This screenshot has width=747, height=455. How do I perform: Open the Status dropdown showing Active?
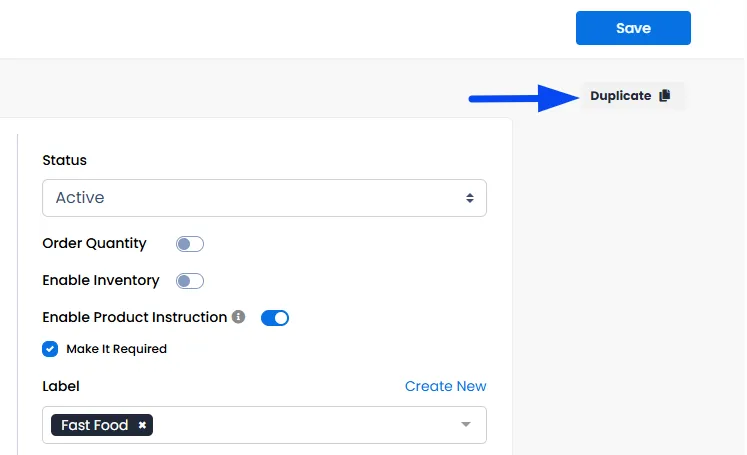coord(264,198)
